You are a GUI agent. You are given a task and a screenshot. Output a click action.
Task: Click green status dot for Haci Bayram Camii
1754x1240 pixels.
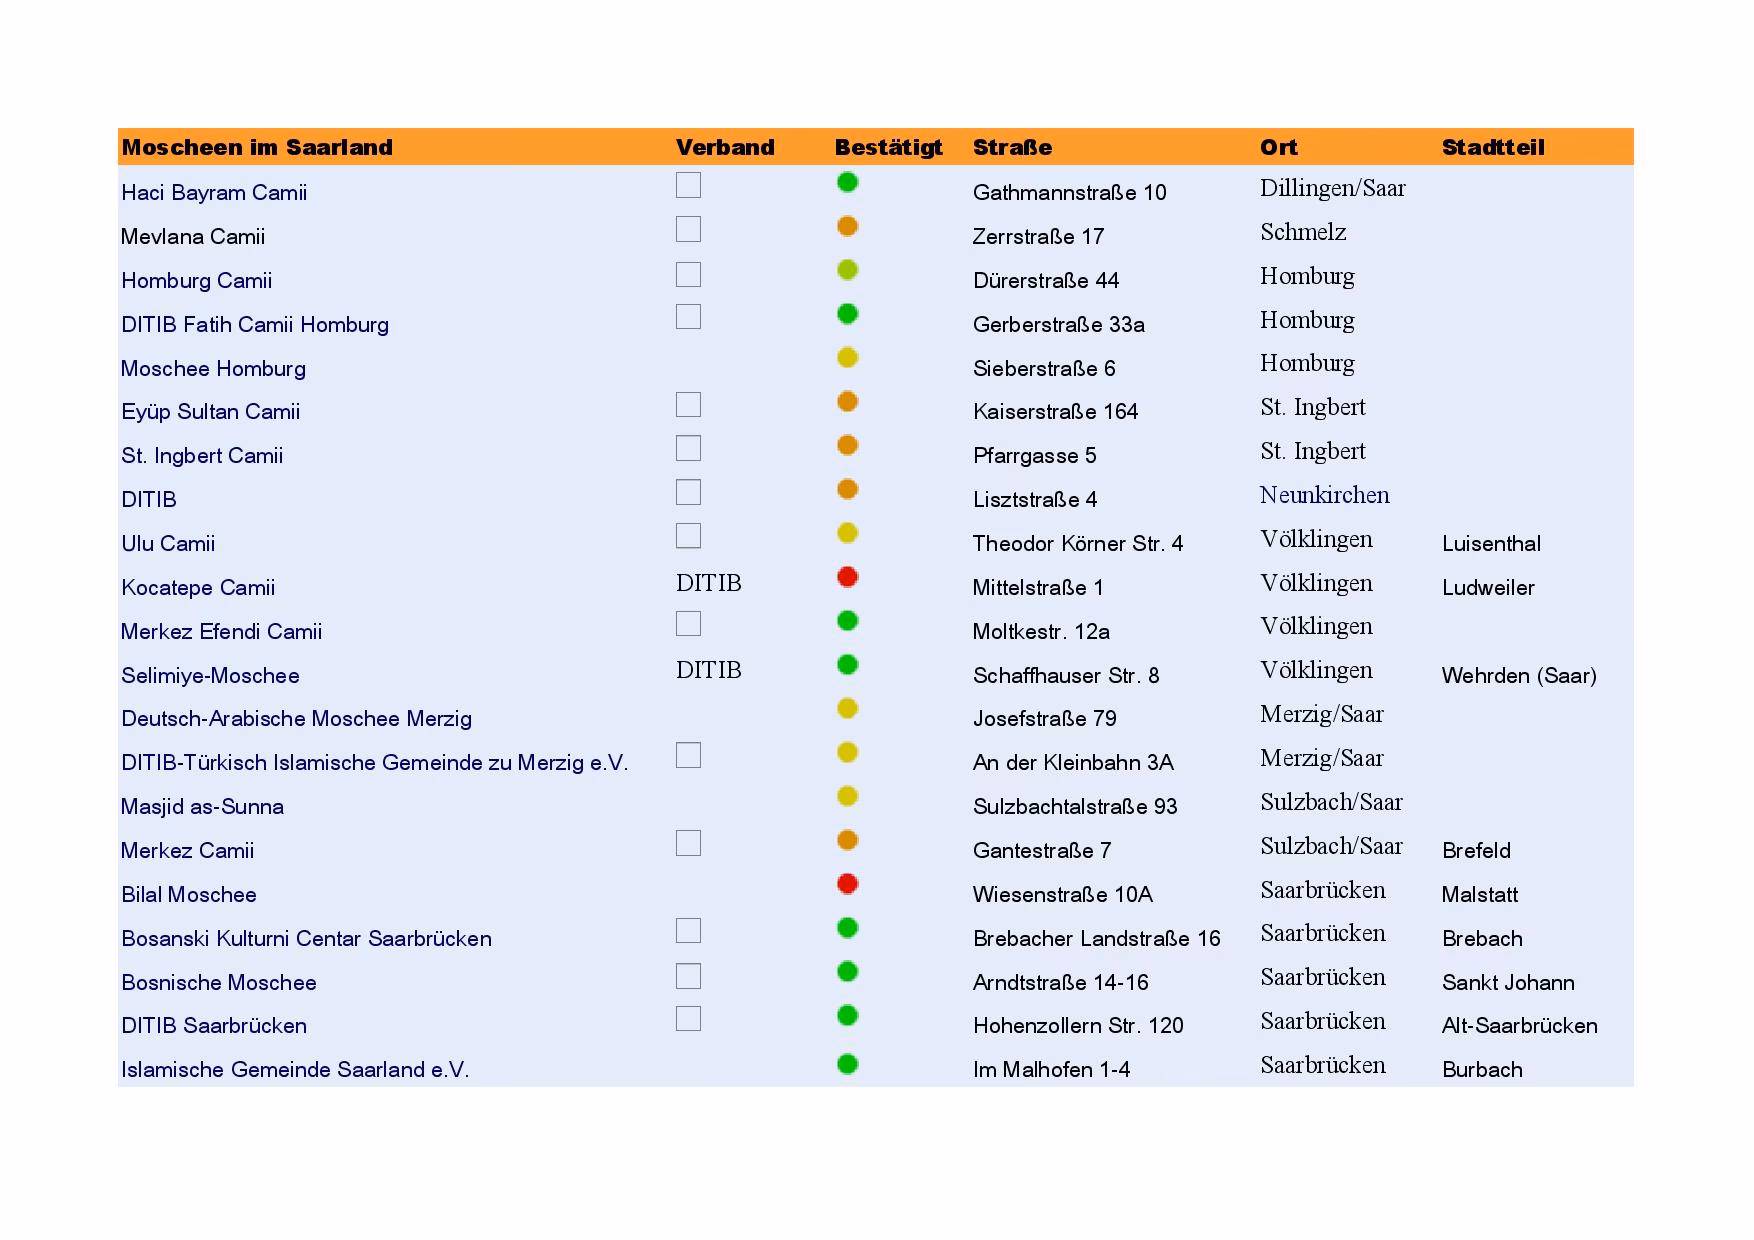coord(847,182)
